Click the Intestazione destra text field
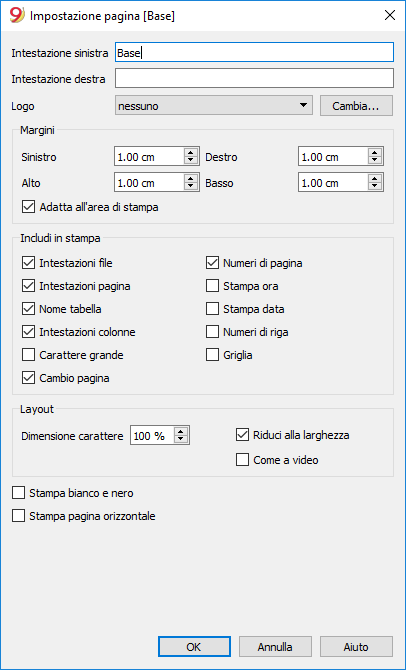 click(254, 79)
